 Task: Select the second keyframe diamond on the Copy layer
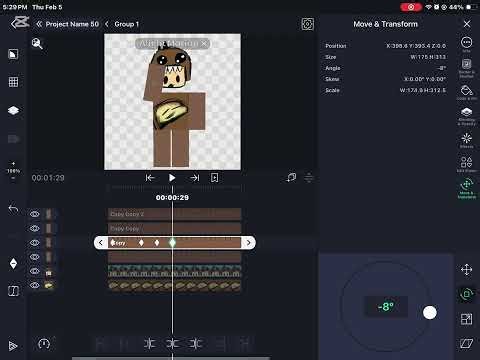coord(141,243)
